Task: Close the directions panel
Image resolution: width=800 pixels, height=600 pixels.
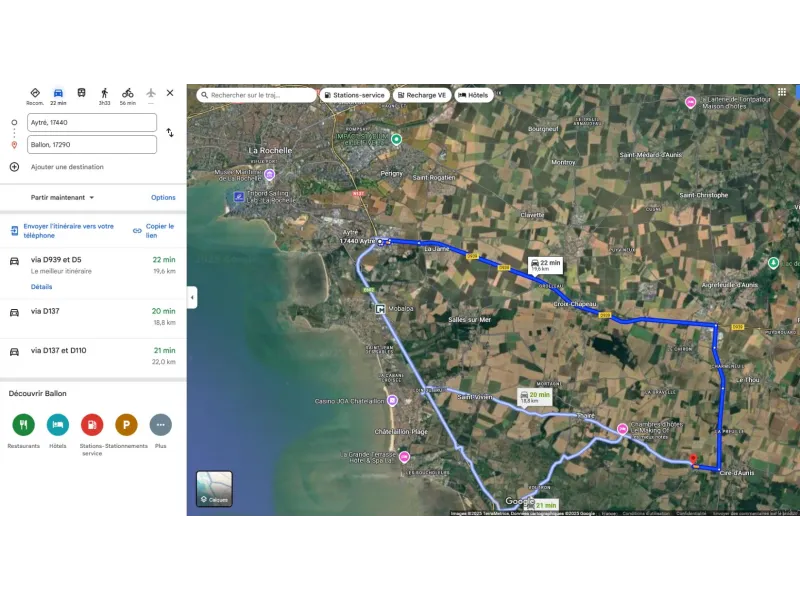Action: 170,93
